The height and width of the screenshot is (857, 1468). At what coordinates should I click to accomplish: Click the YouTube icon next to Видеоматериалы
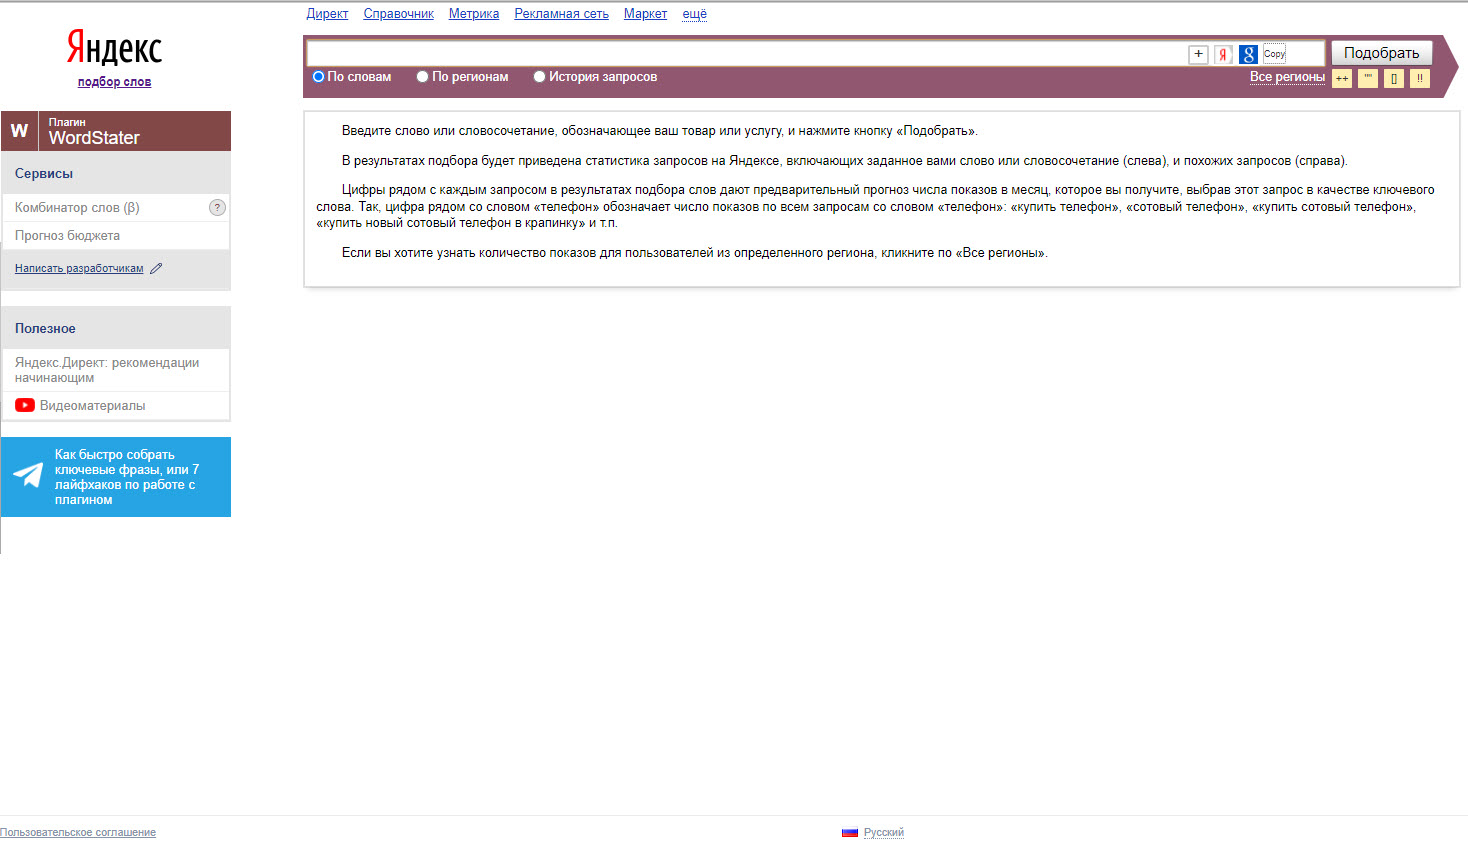(25, 405)
